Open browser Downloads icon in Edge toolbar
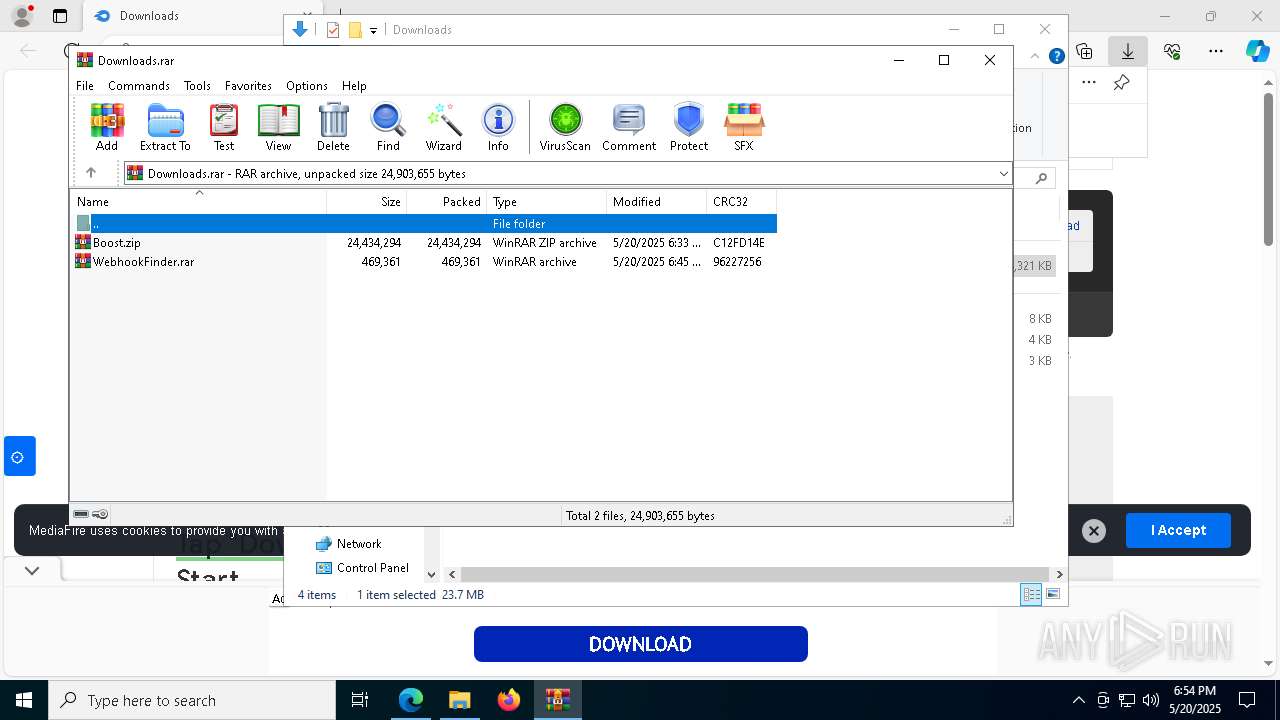The width and height of the screenshot is (1280, 720). click(x=1128, y=51)
